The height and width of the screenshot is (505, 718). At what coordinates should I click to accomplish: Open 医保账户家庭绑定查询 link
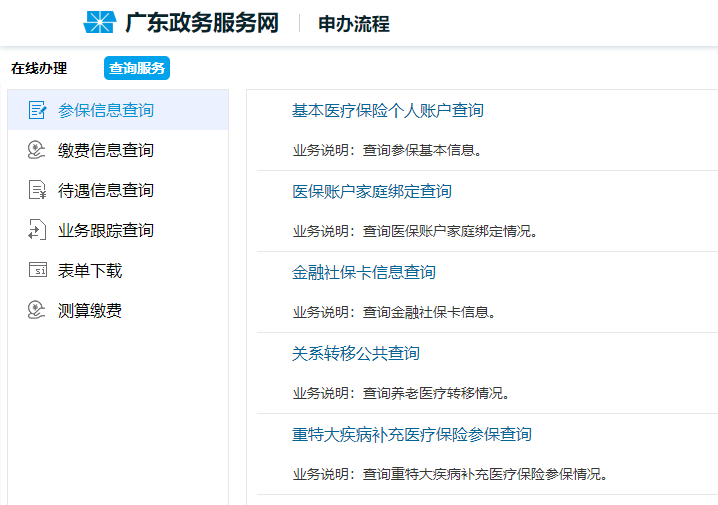372,191
